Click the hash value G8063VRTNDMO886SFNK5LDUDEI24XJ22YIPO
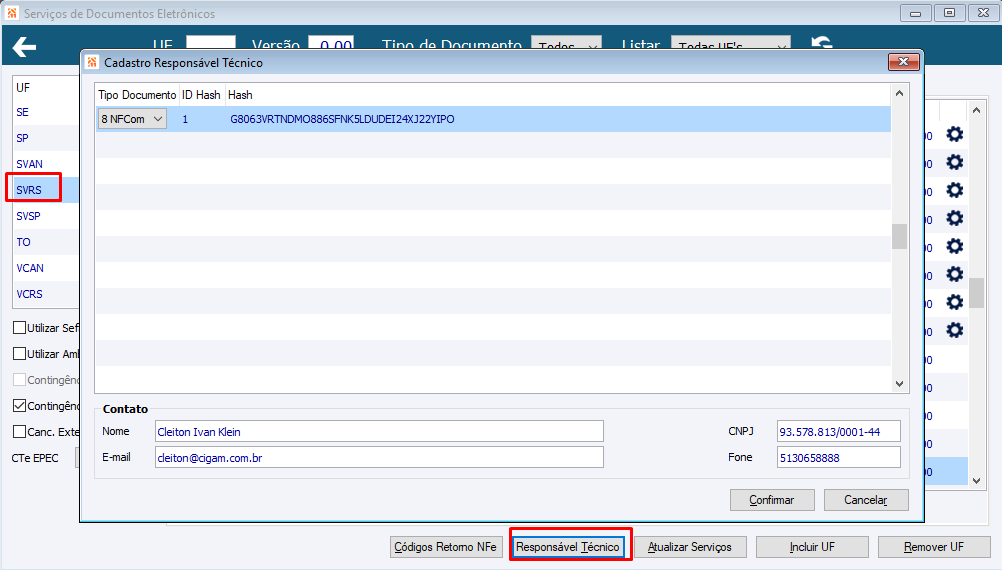 [x=342, y=119]
